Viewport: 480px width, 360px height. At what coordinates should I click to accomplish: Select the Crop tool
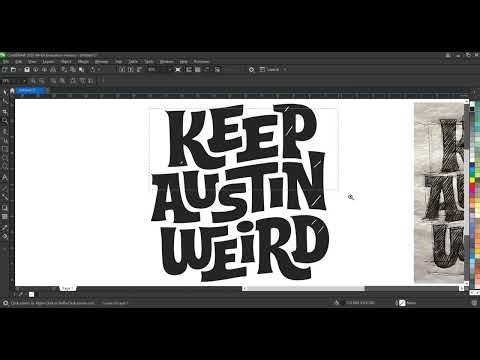point(5,111)
